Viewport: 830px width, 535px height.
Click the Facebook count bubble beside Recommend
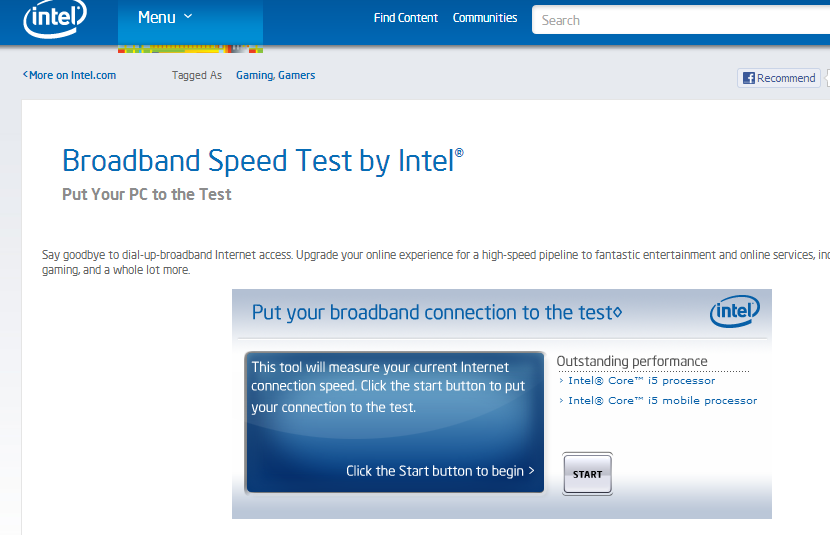click(x=826, y=78)
